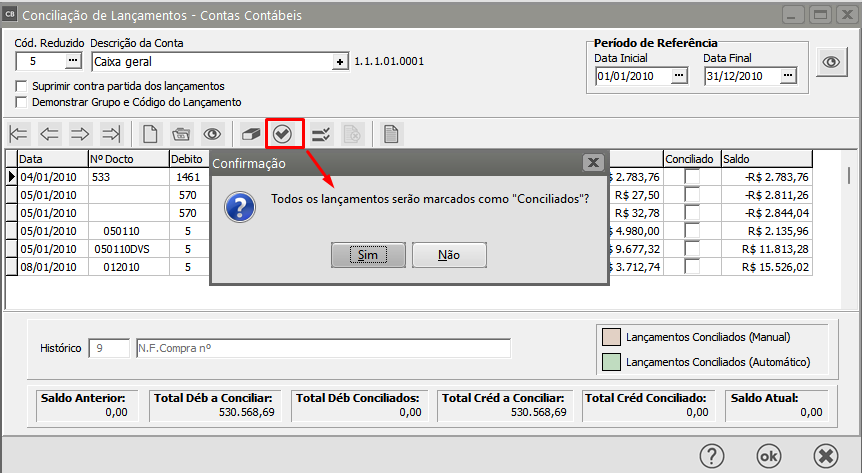Go to the first record arrow

click(19, 134)
